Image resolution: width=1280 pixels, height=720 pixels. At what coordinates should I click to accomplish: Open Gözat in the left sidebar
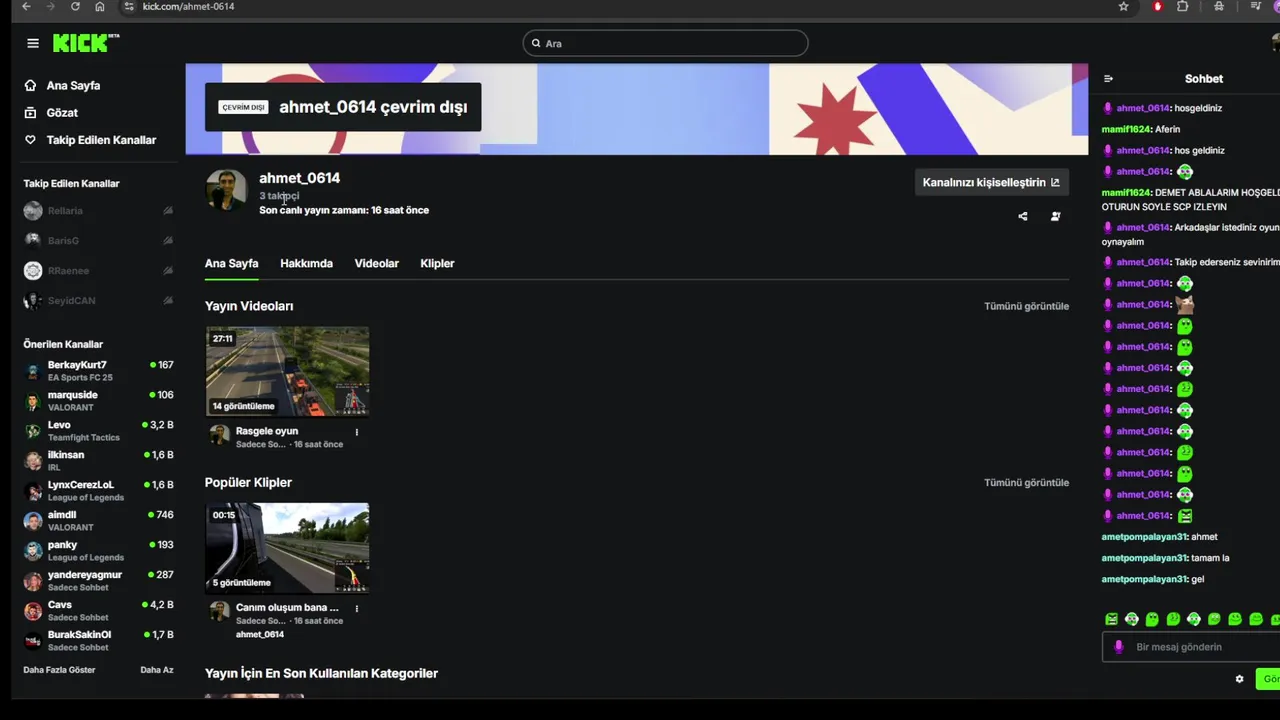(62, 113)
